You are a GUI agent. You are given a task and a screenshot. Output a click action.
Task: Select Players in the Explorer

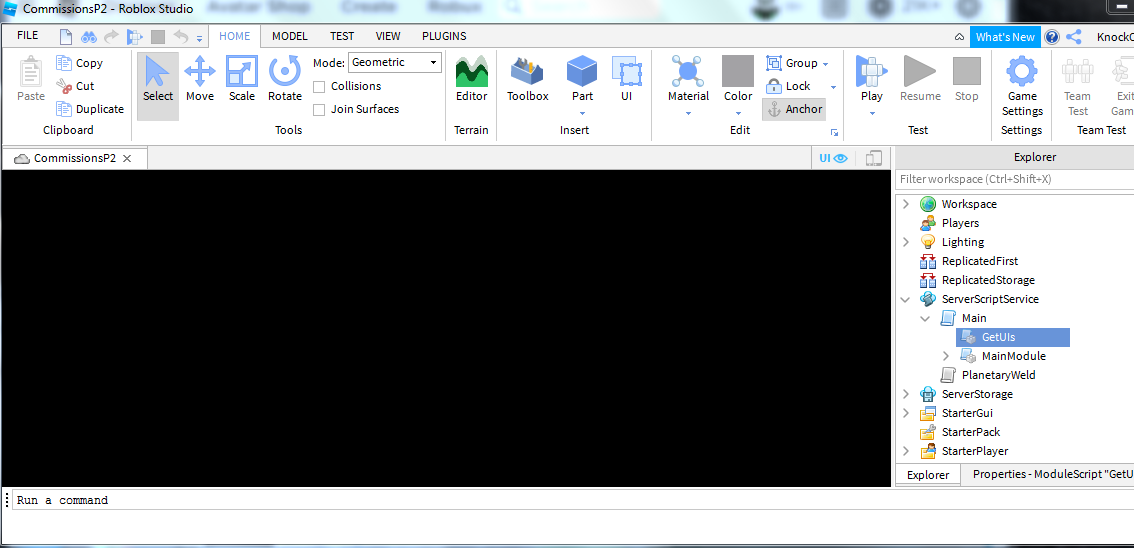[x=960, y=223]
